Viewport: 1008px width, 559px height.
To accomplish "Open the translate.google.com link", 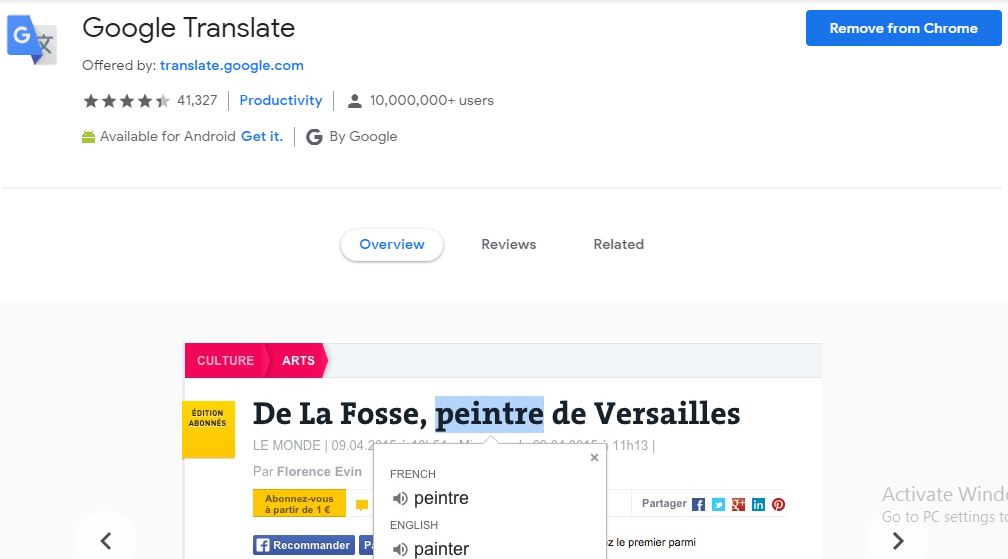I will tap(231, 66).
